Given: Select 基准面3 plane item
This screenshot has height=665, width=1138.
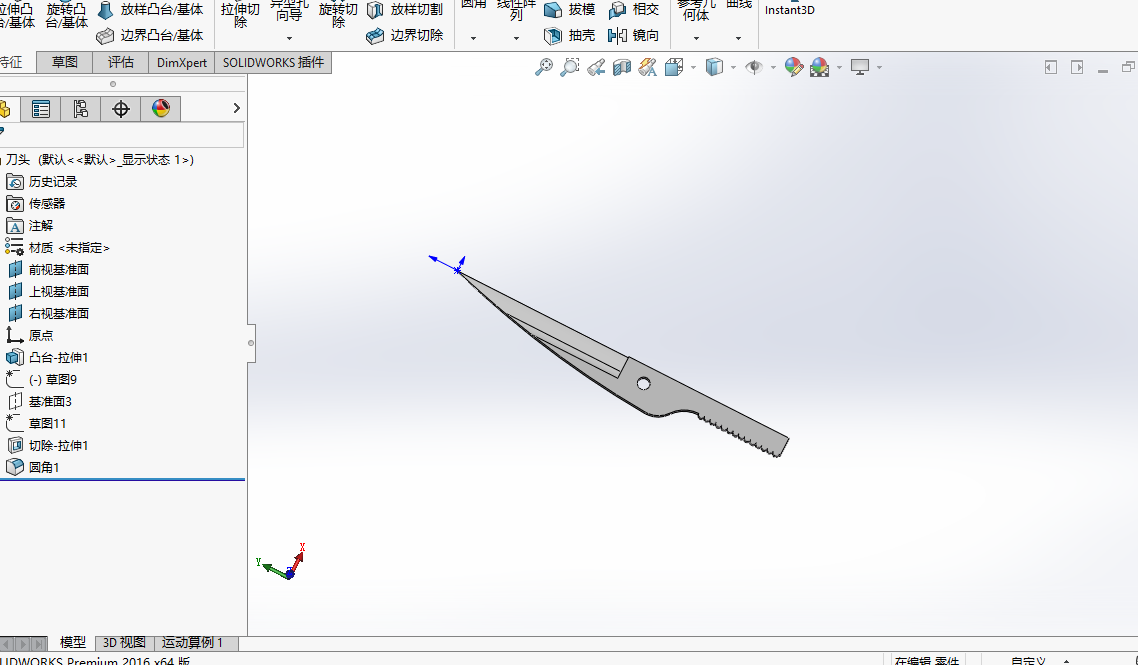Looking at the screenshot, I should coord(49,401).
